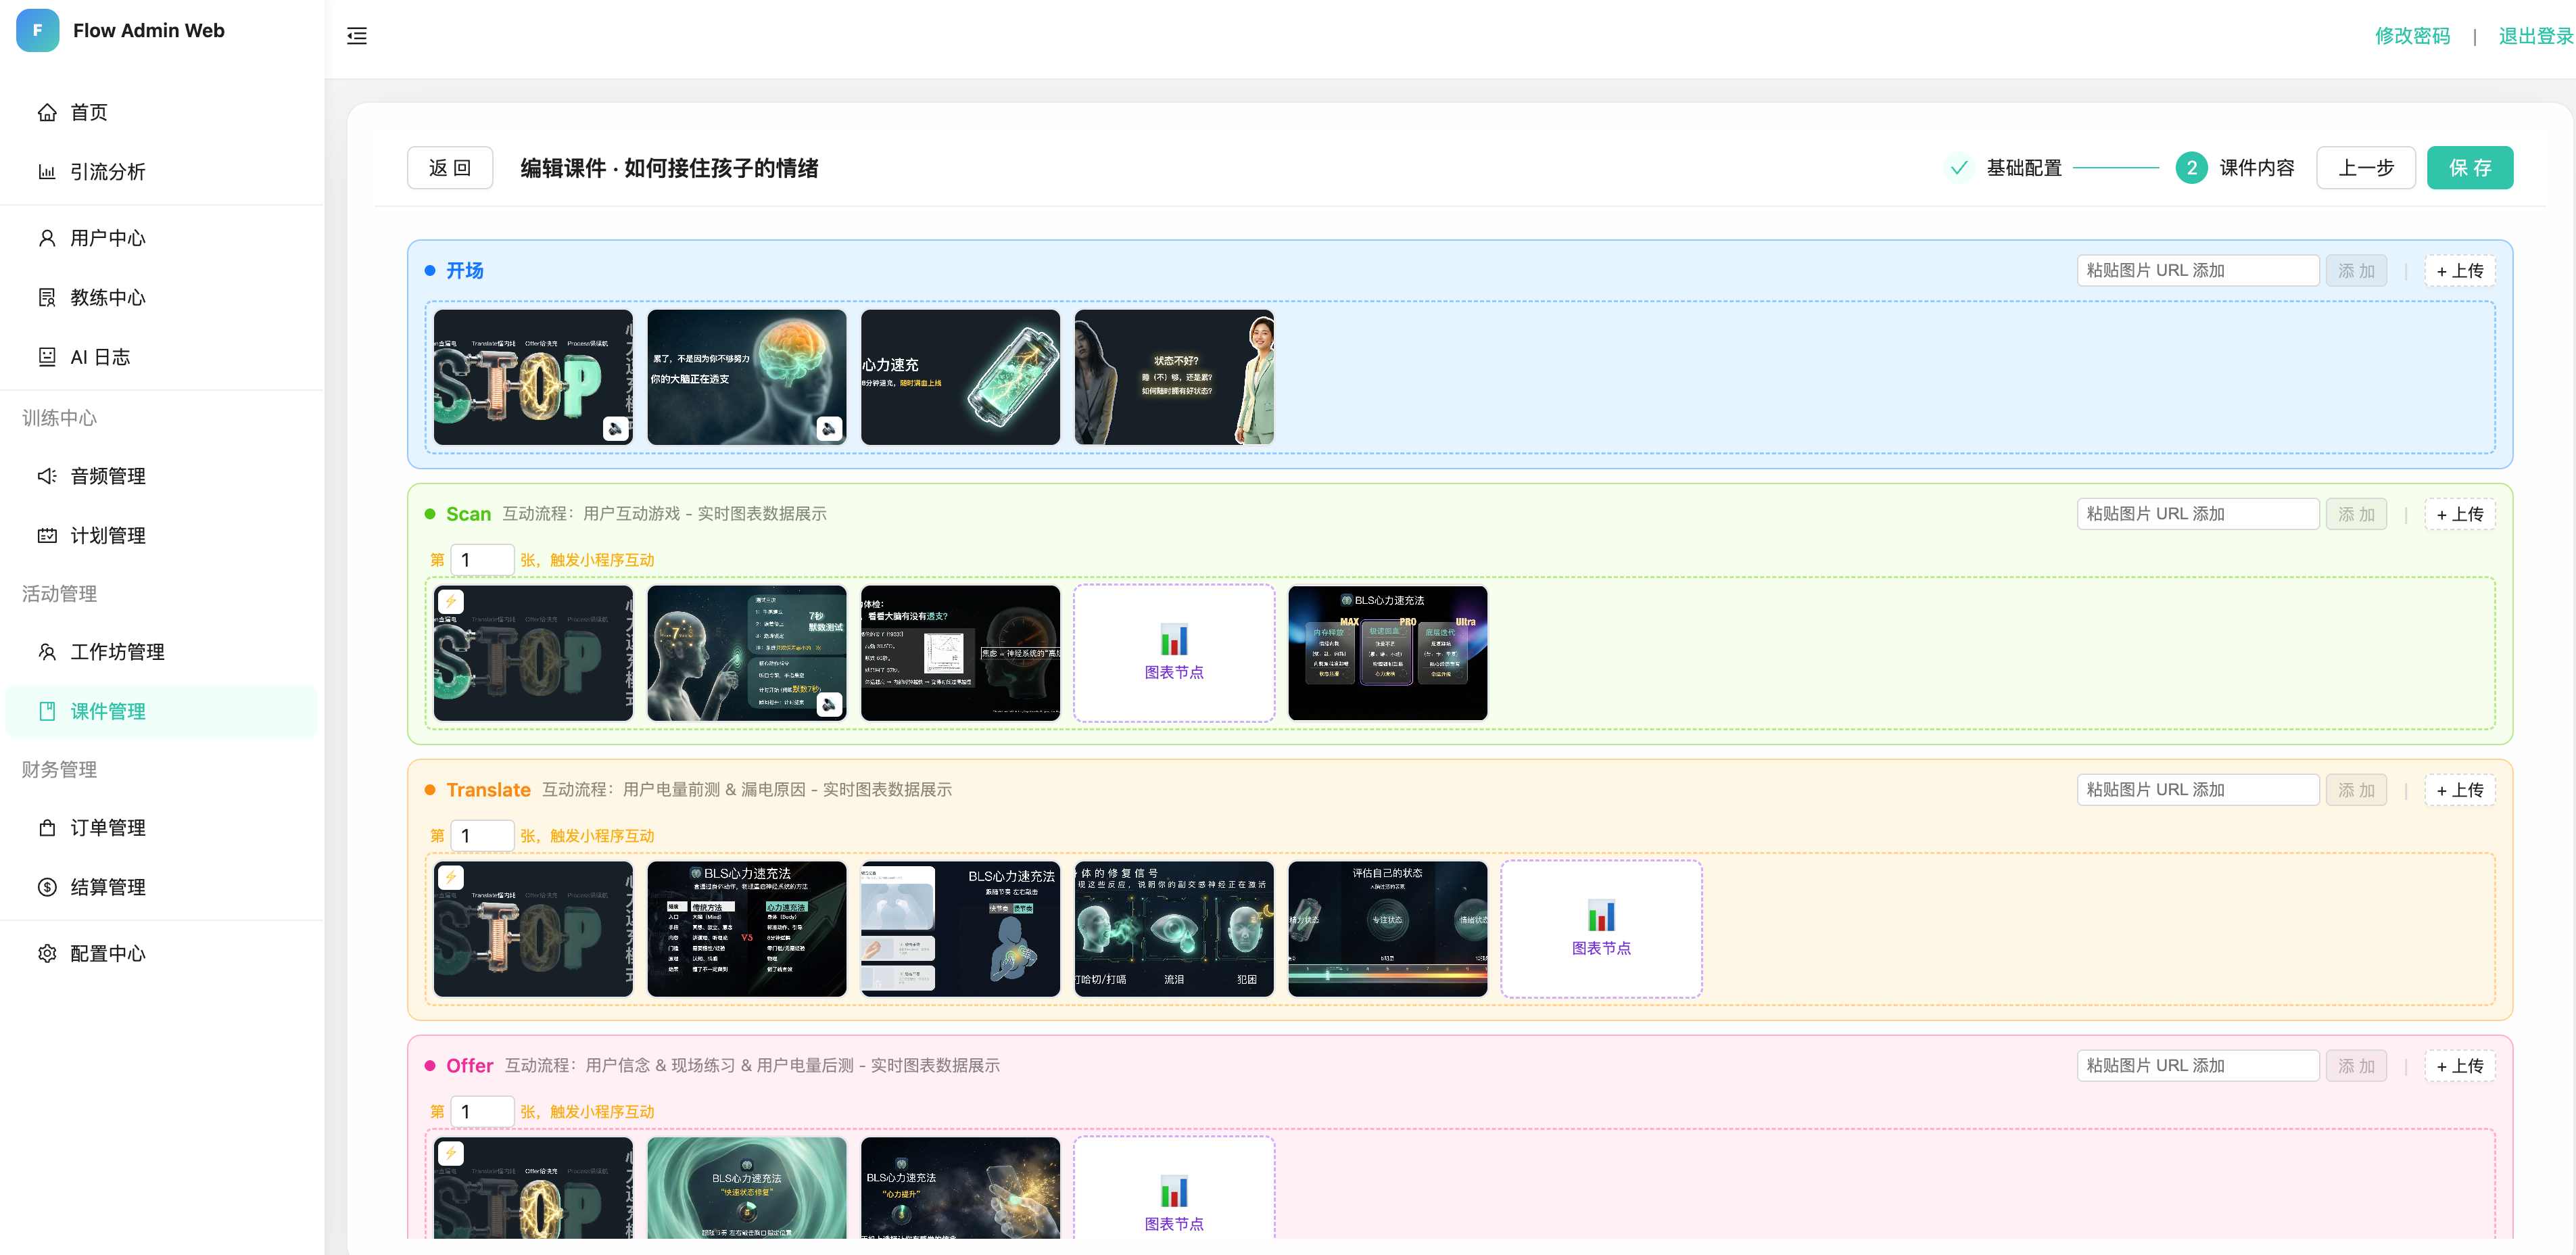This screenshot has width=2576, height=1255.
Task: Click 上传 button in the 开场 section
Action: (x=2458, y=271)
